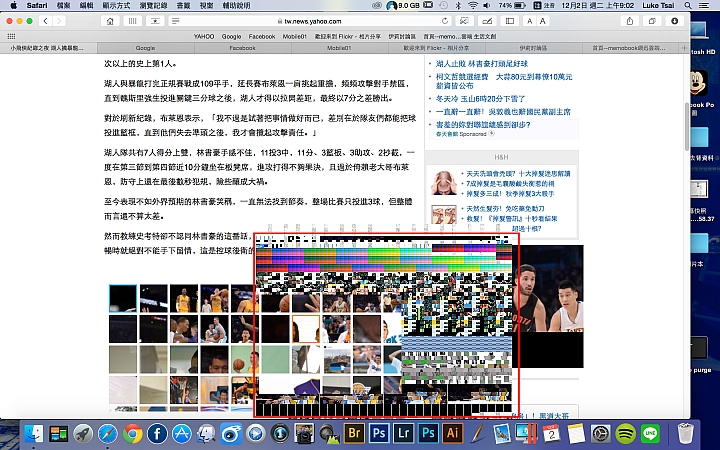Click the Luke Tsai user menu
The image size is (720, 450).
click(658, 6)
